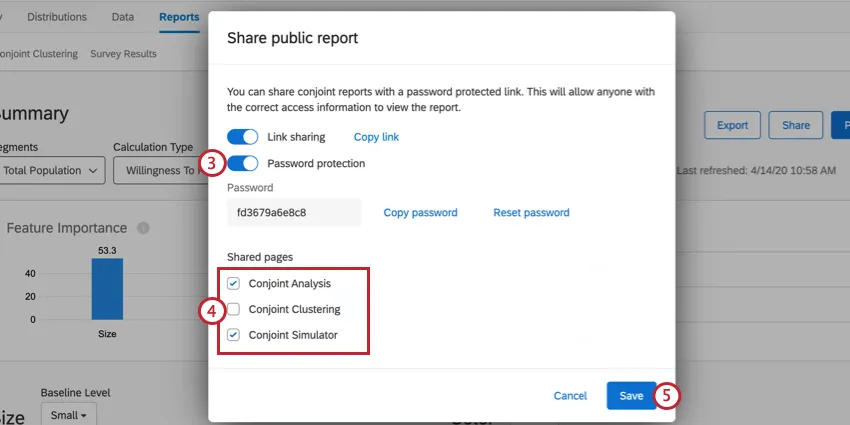
Task: Open the Data tab
Action: [123, 17]
